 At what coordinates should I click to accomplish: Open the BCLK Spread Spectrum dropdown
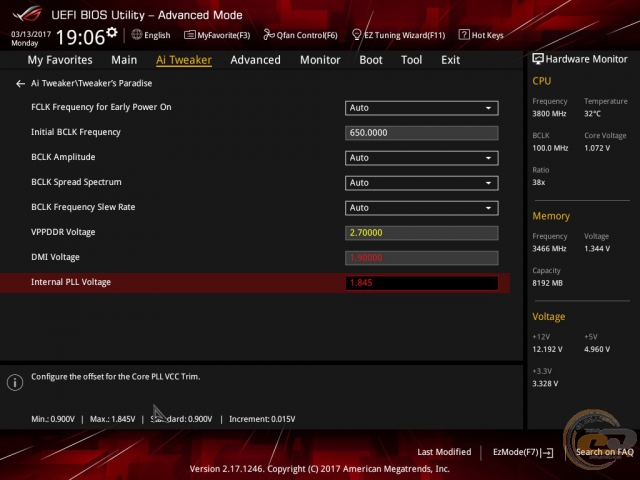click(422, 183)
